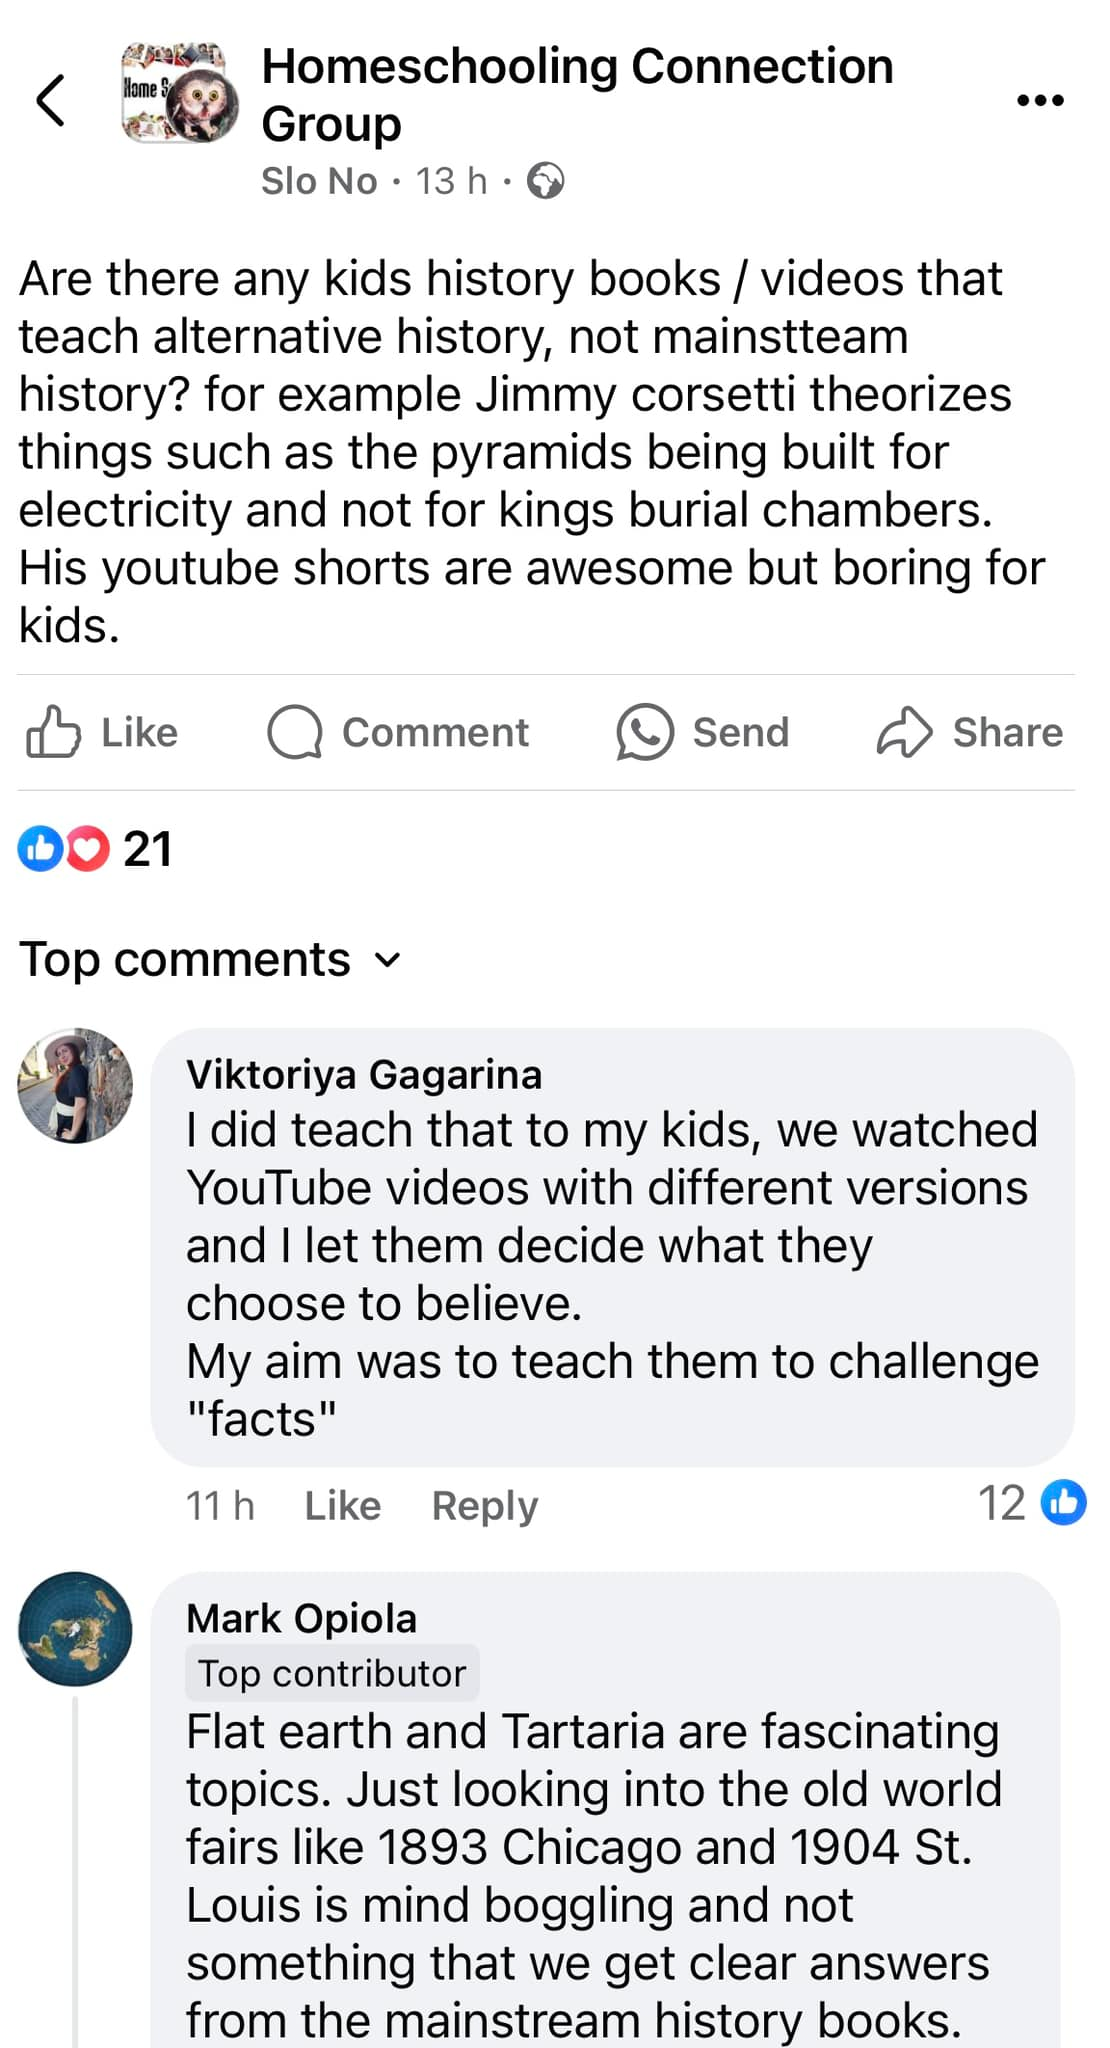Tap the Top contributor badge
Image resolution: width=1110 pixels, height=2048 pixels.
pos(332,1673)
